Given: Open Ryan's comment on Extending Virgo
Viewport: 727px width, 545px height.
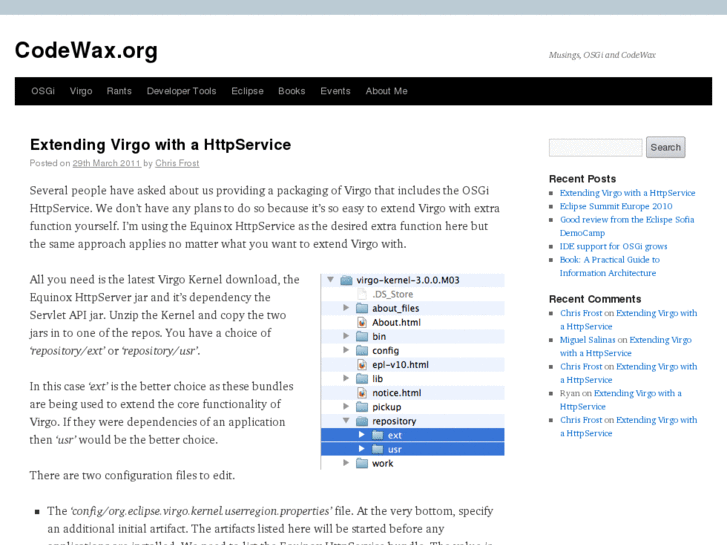Looking at the screenshot, I should click(x=620, y=400).
